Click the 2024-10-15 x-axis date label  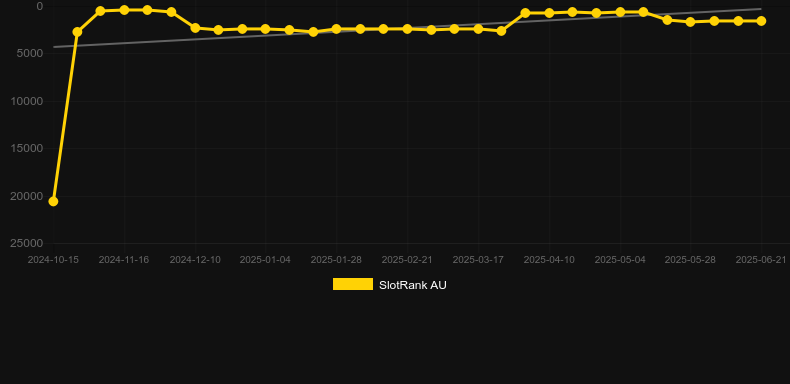(x=53, y=260)
